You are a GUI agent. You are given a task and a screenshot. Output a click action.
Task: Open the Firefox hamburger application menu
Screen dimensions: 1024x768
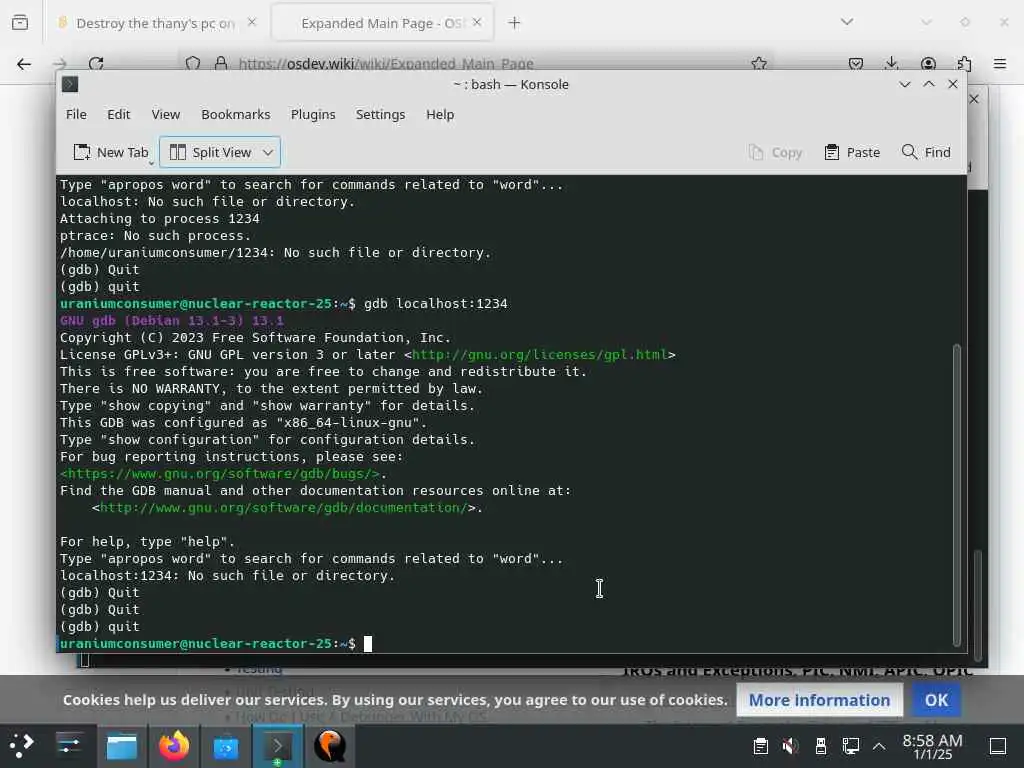coord(1000,63)
